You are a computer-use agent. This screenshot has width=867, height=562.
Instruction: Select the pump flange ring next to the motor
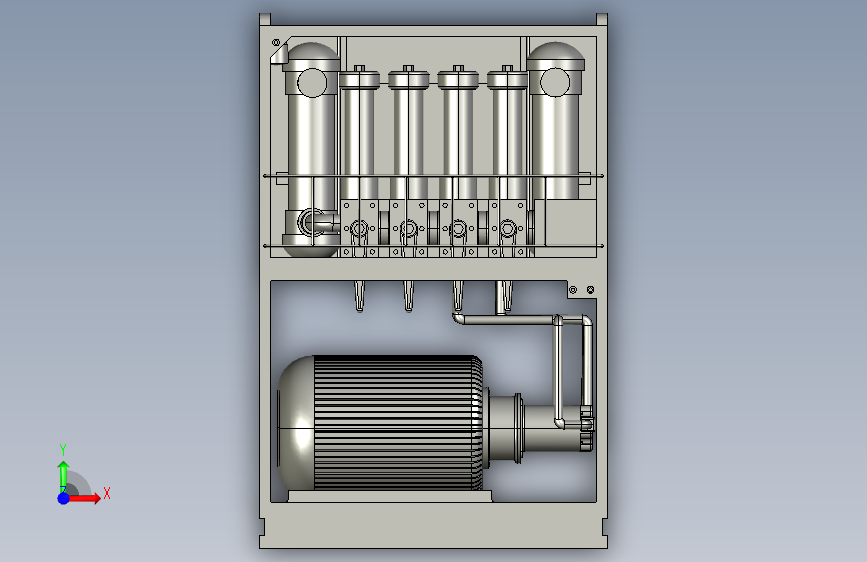[518, 429]
